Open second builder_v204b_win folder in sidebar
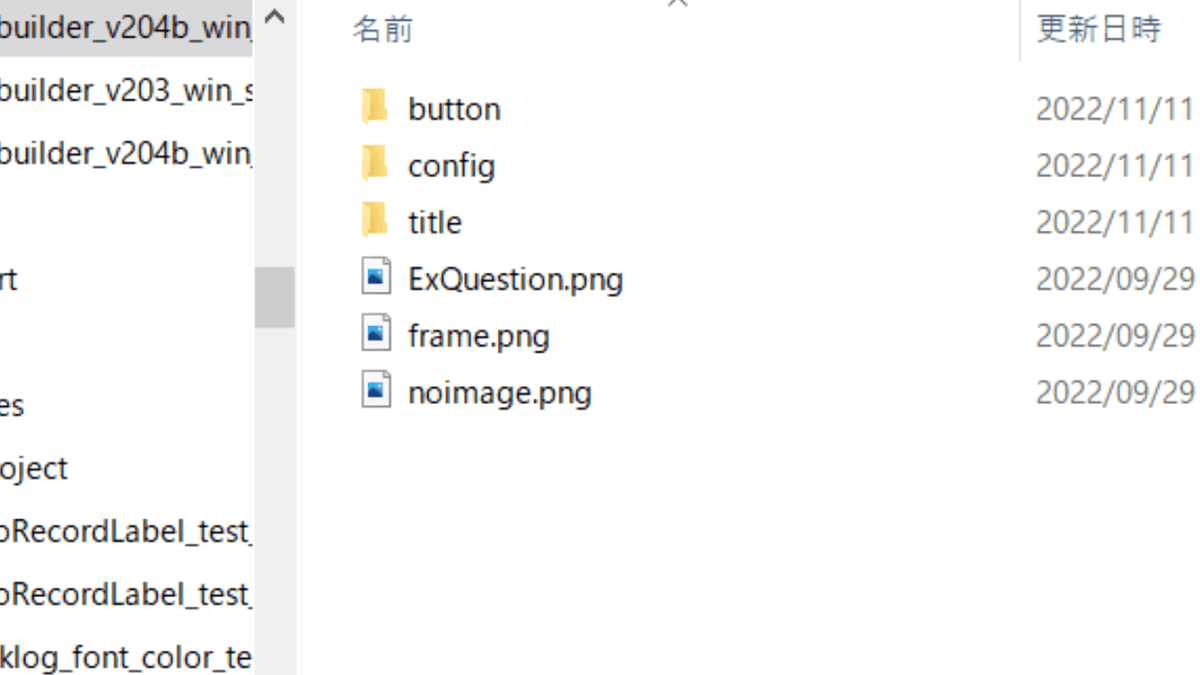Image resolution: width=1200 pixels, height=675 pixels. 126,154
